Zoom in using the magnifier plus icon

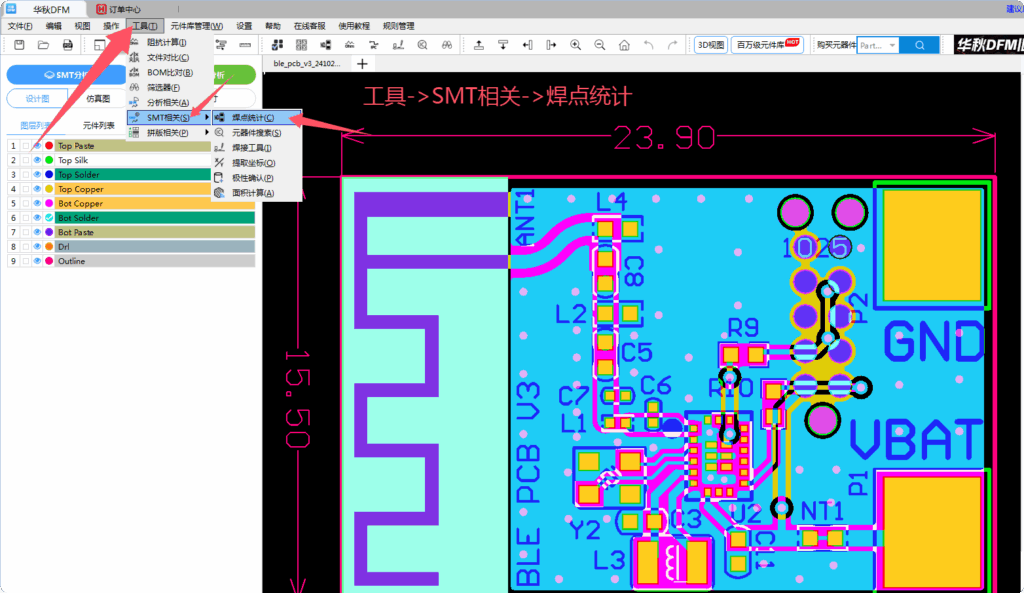coord(575,45)
